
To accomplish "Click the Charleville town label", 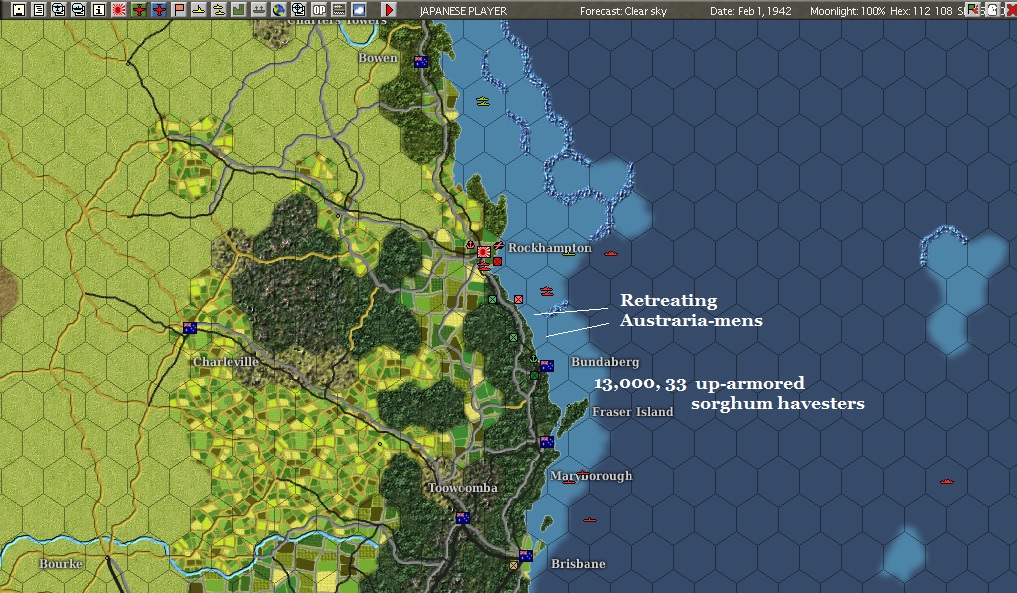I will [x=226, y=361].
